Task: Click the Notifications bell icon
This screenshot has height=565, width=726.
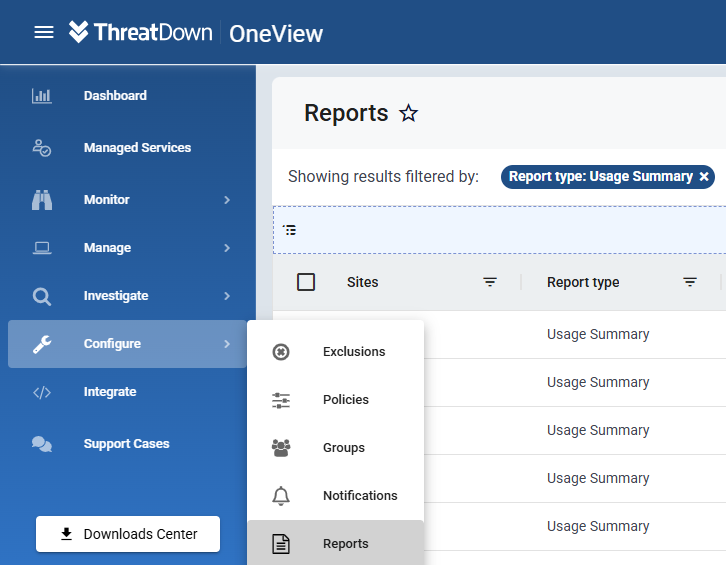Action: click(x=281, y=496)
